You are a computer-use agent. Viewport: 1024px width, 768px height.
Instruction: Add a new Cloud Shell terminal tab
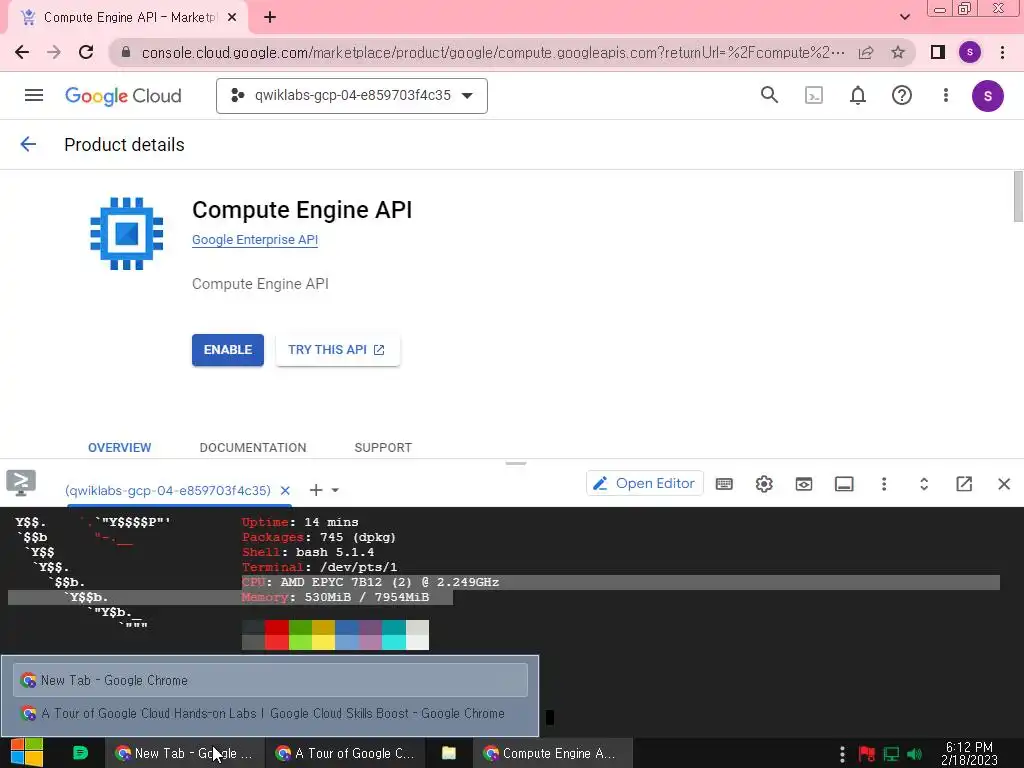coord(316,490)
